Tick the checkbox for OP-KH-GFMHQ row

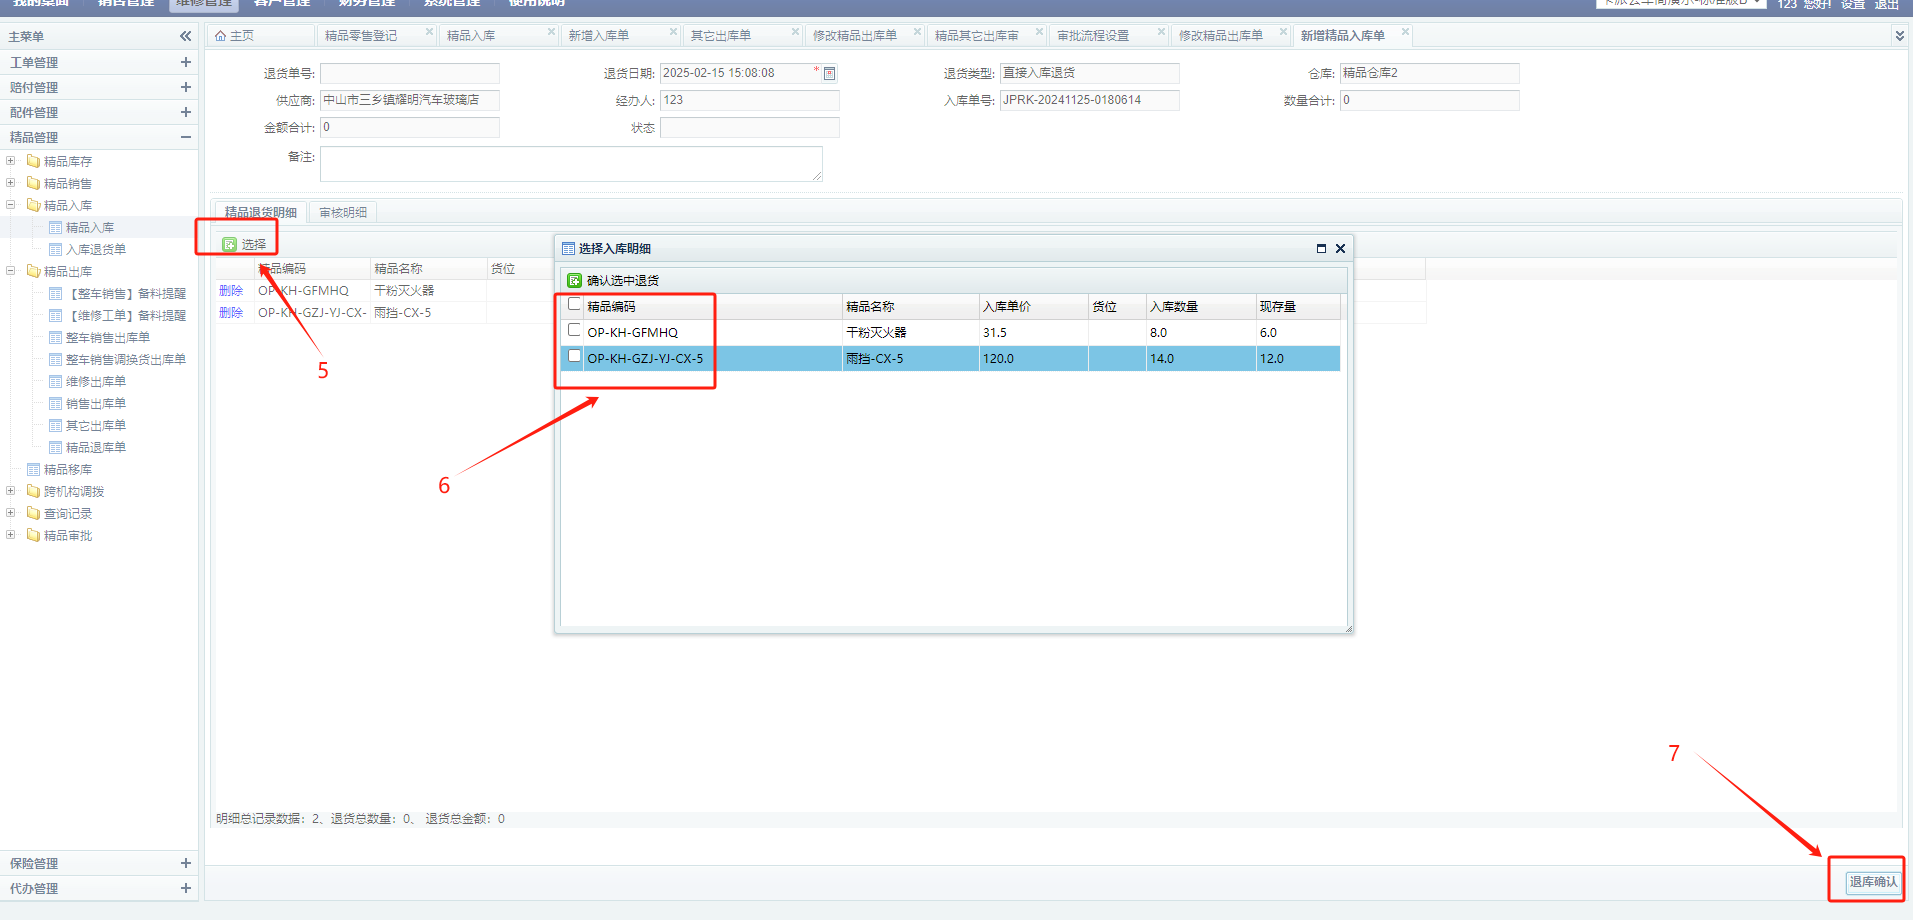(574, 330)
